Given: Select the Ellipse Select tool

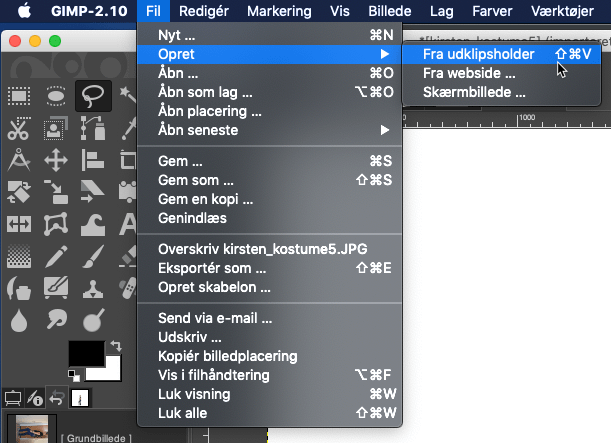Looking at the screenshot, I should [56, 96].
